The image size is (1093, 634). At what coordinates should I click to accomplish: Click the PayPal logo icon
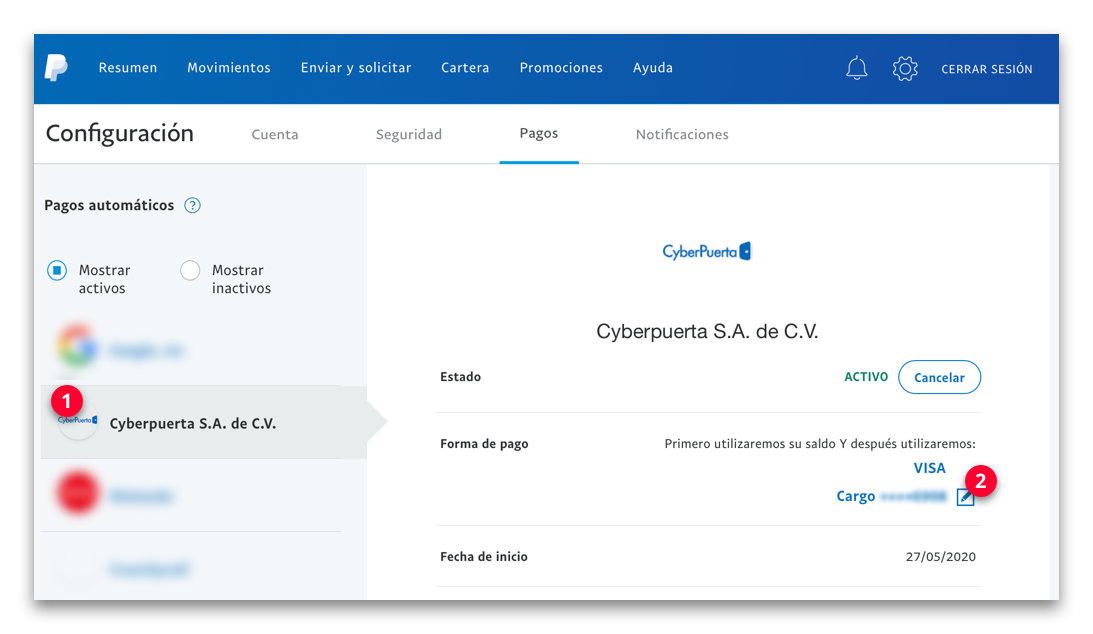pyautogui.click(x=56, y=68)
